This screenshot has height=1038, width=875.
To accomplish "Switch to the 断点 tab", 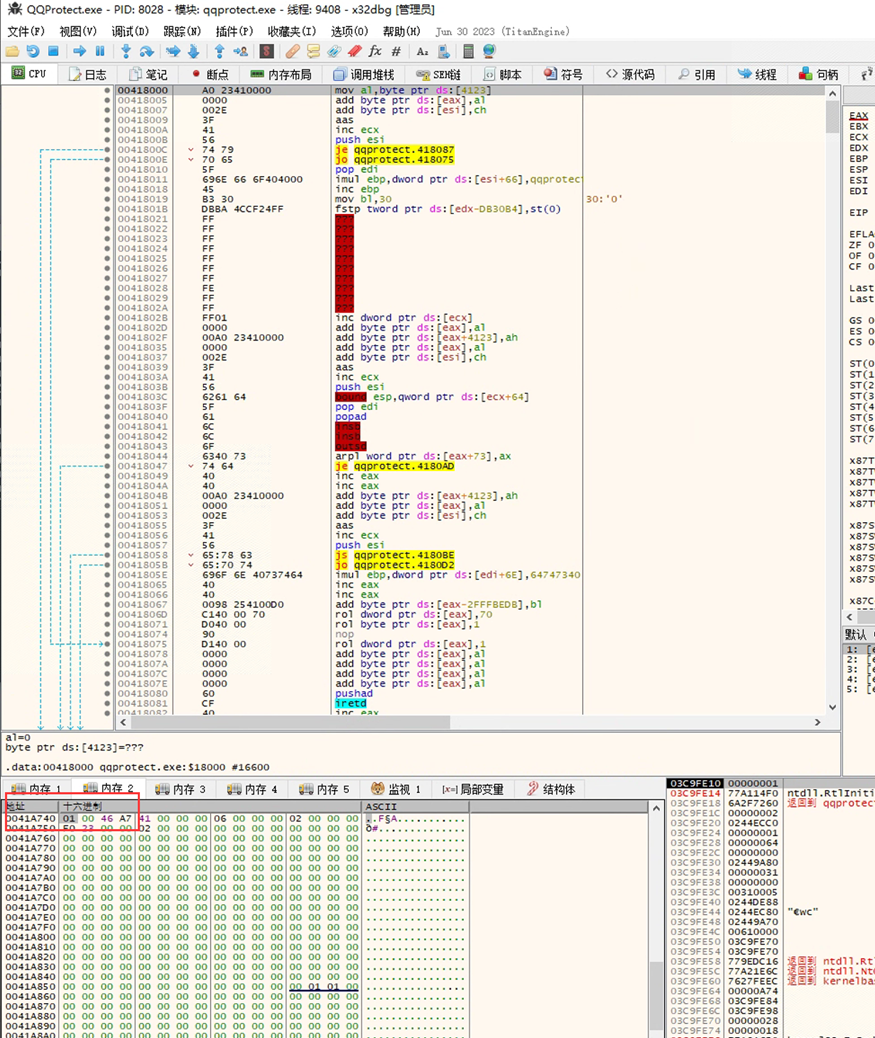I will (x=208, y=74).
